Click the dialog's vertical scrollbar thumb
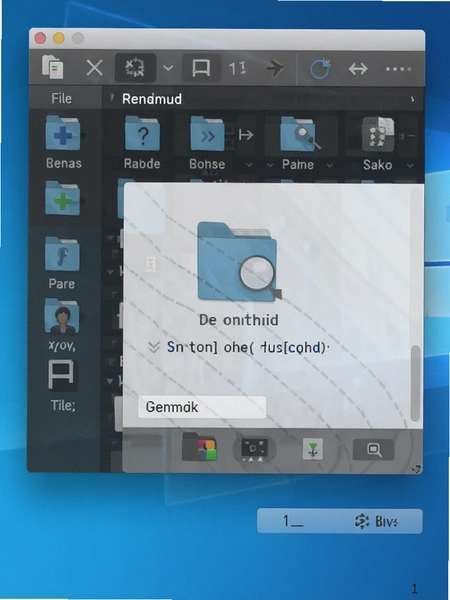This screenshot has width=450, height=600. pos(415,383)
